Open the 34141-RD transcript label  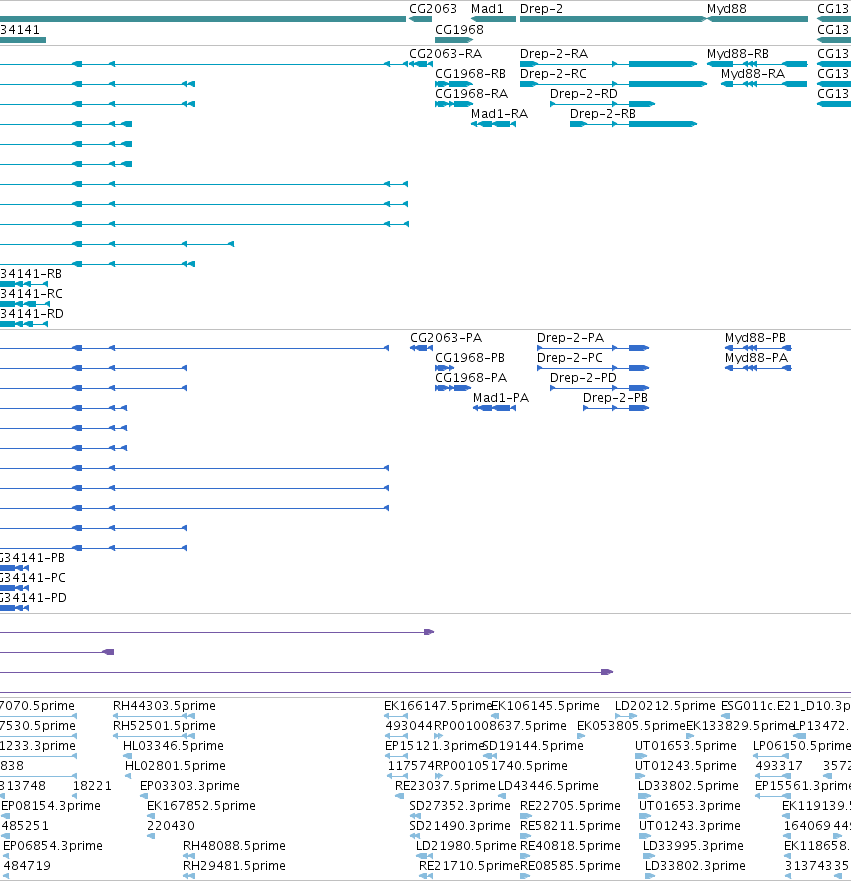pyautogui.click(x=31, y=314)
